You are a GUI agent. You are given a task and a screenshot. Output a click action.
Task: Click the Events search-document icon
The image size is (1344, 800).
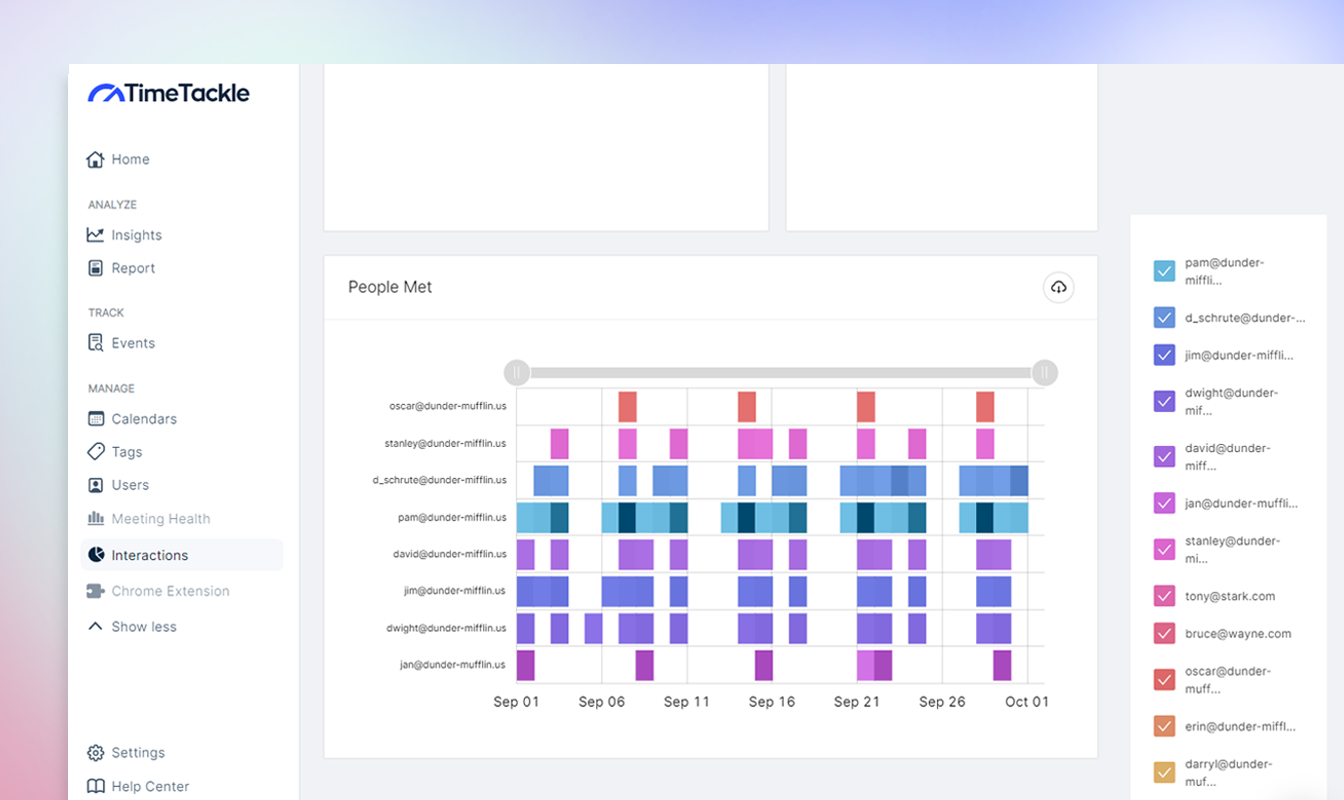pyautogui.click(x=95, y=343)
